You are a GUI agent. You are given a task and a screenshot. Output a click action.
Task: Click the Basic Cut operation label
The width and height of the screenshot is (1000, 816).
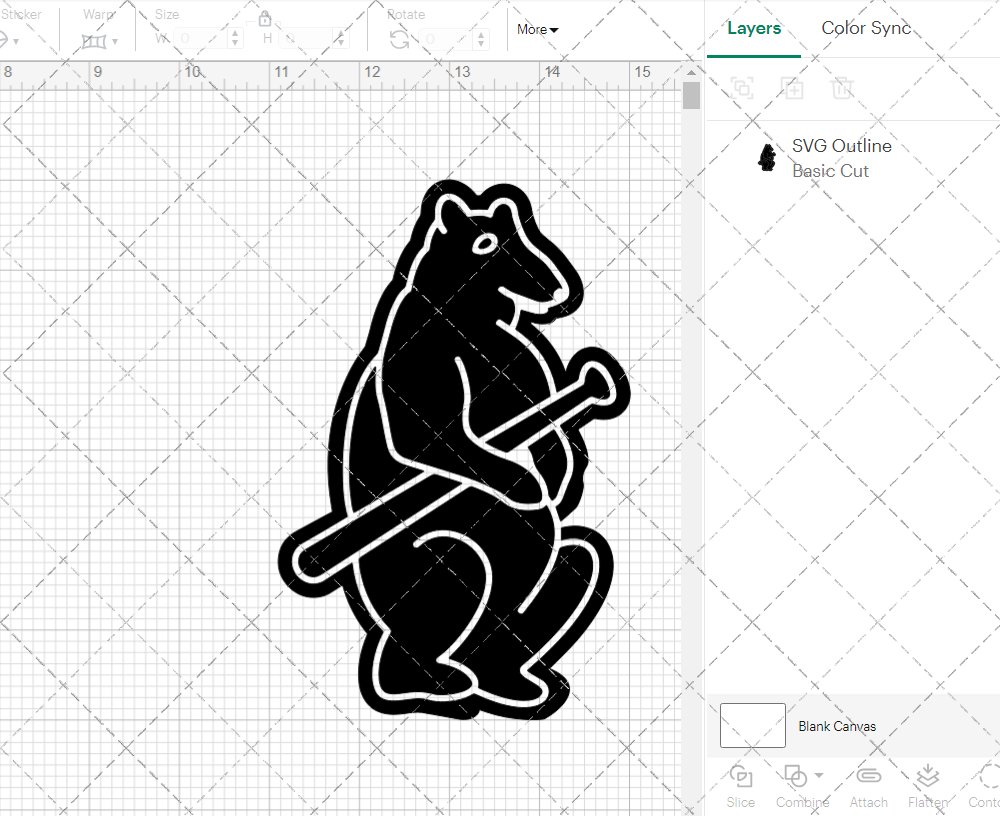click(830, 171)
